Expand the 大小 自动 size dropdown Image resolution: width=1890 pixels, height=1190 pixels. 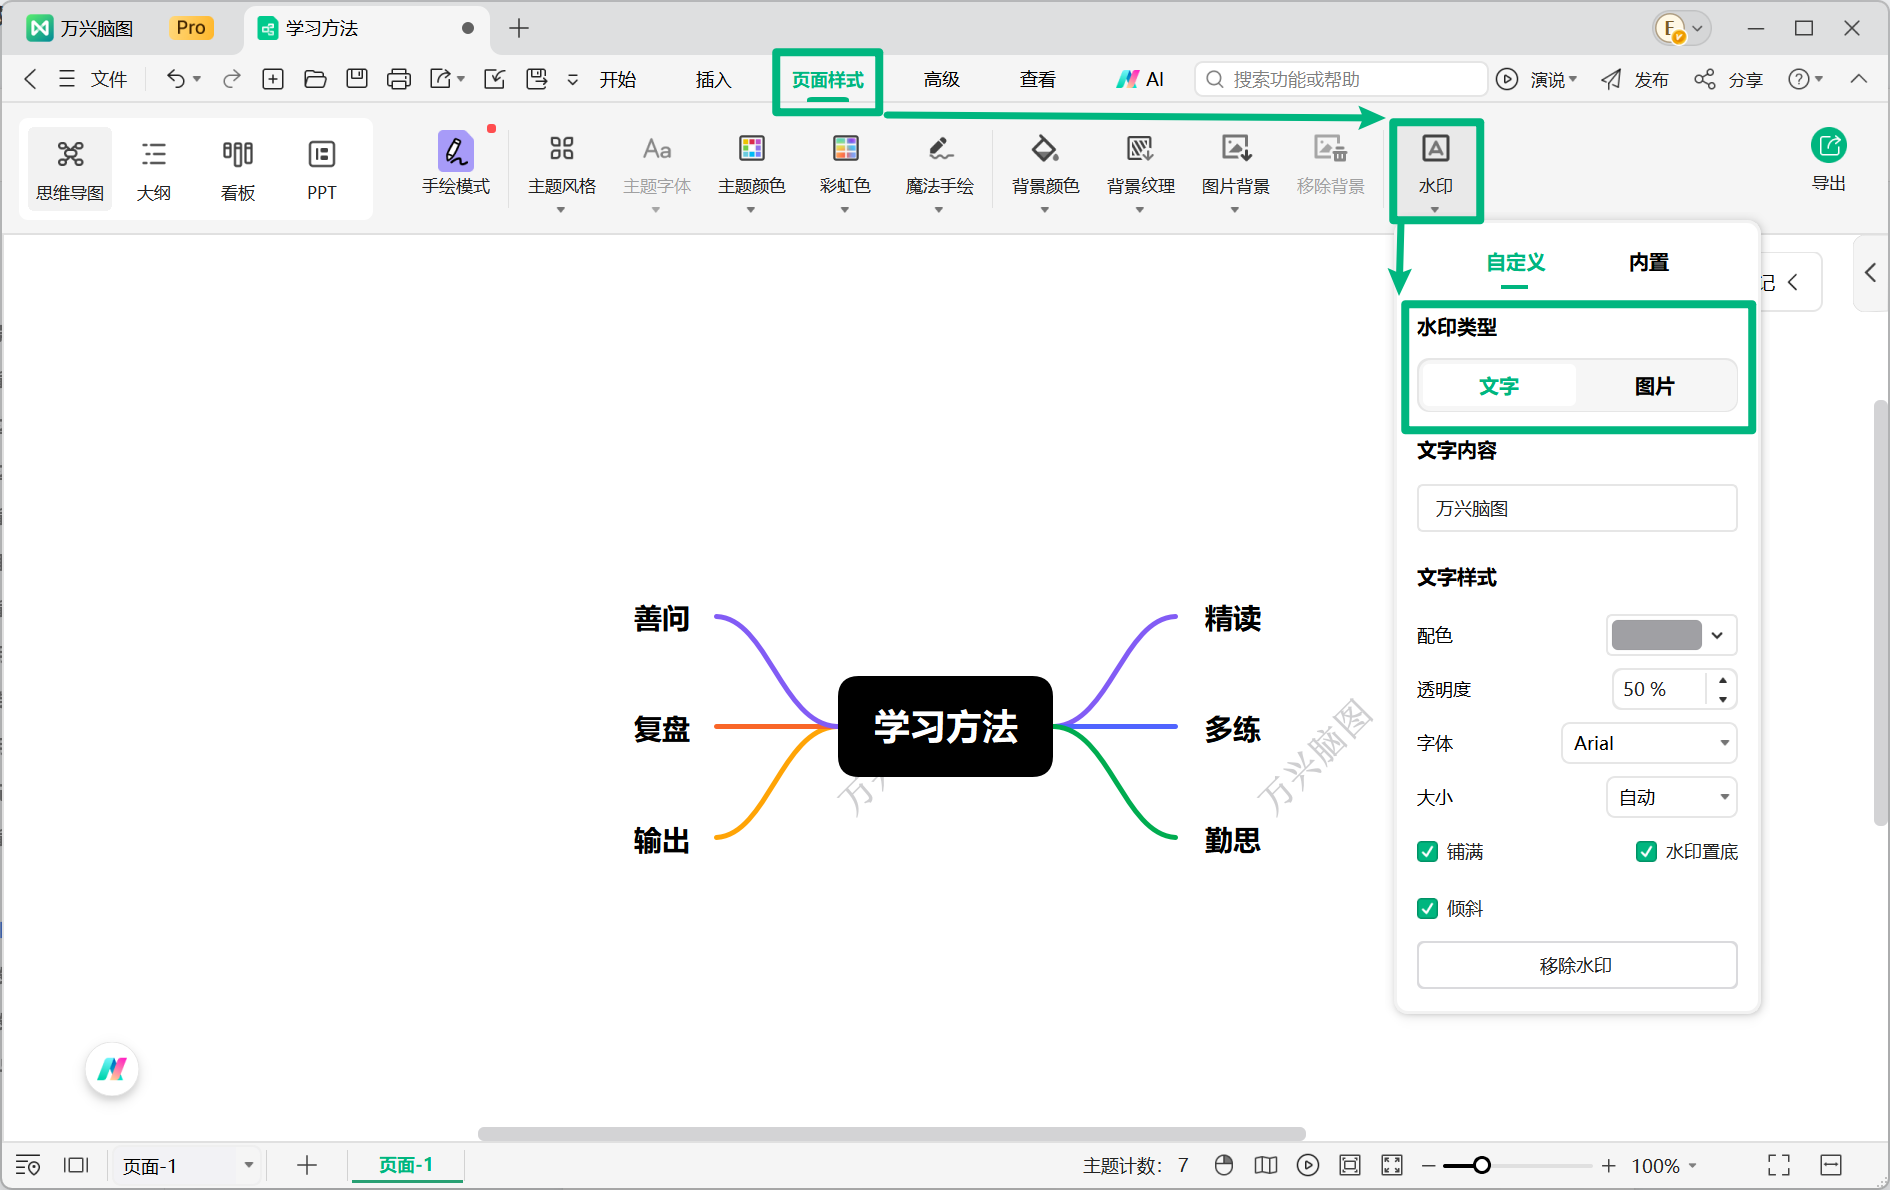pos(1671,797)
